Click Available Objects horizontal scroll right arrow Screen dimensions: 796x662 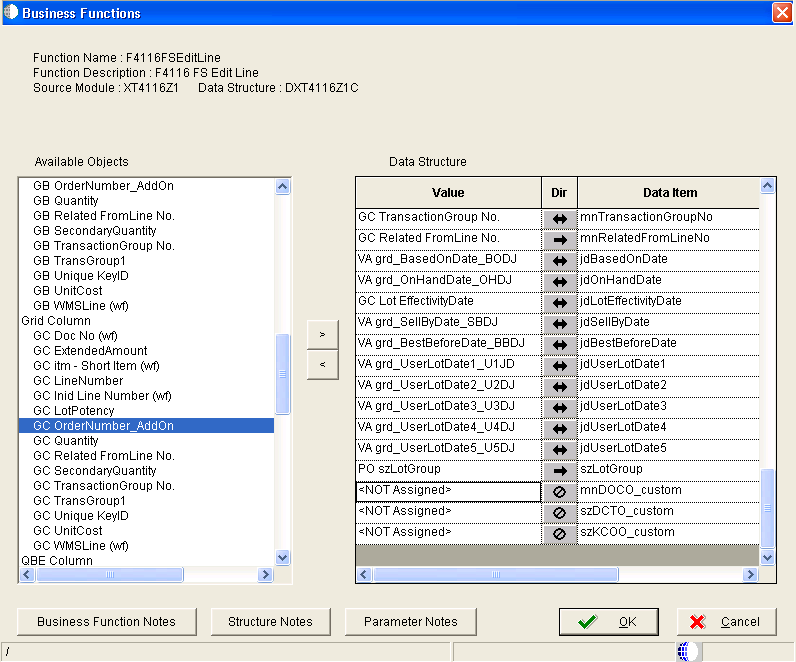click(x=265, y=575)
